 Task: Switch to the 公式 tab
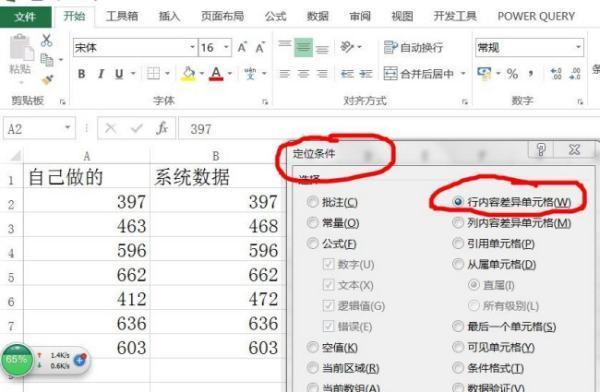(276, 16)
